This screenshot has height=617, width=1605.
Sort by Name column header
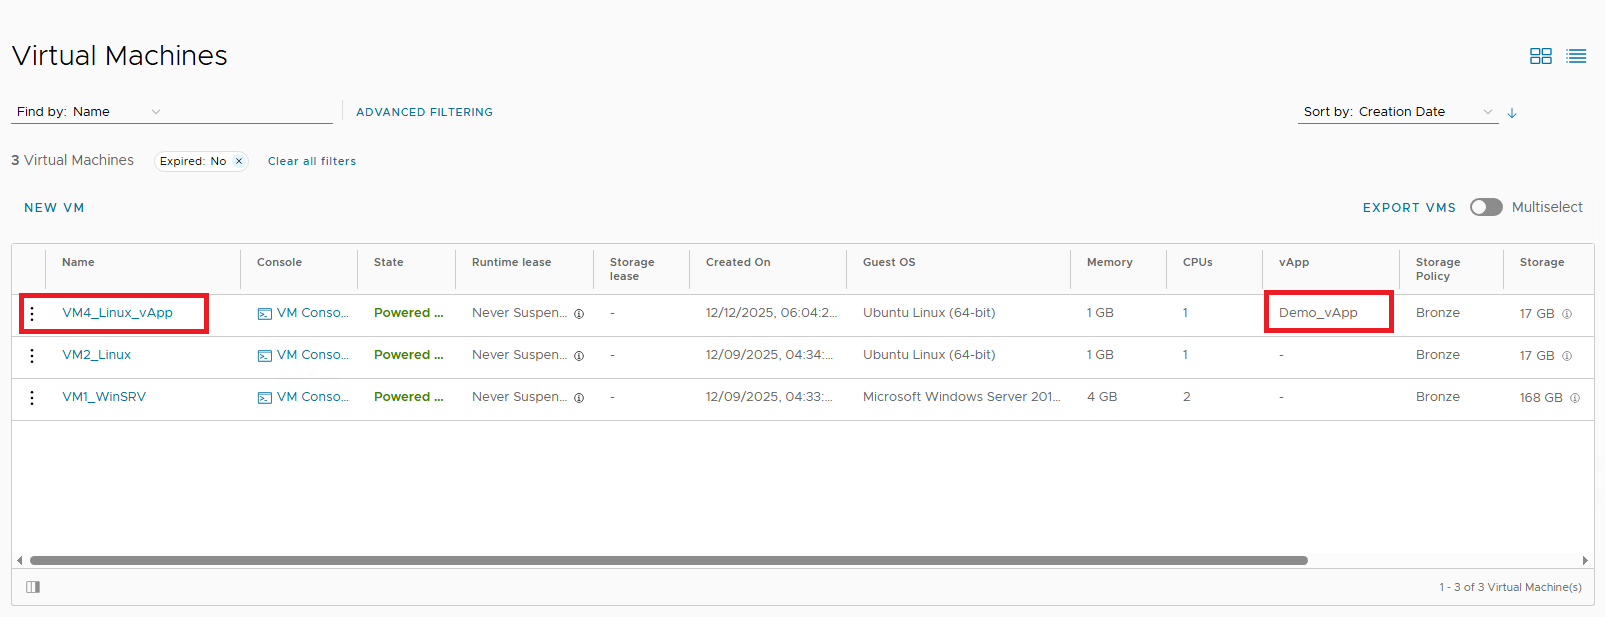[x=78, y=262]
